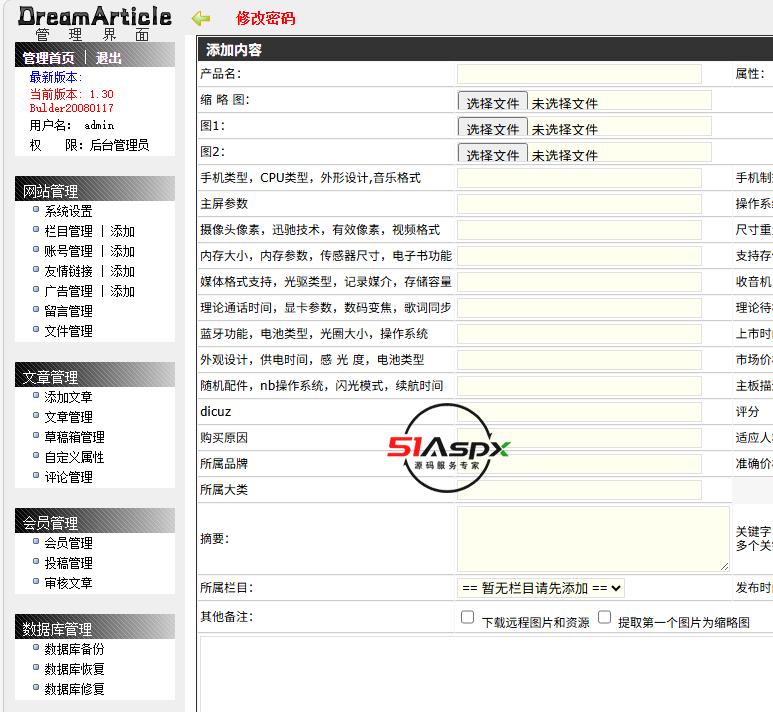Click the bullet icon beside 添加文章
This screenshot has width=773, height=712.
(x=35, y=395)
